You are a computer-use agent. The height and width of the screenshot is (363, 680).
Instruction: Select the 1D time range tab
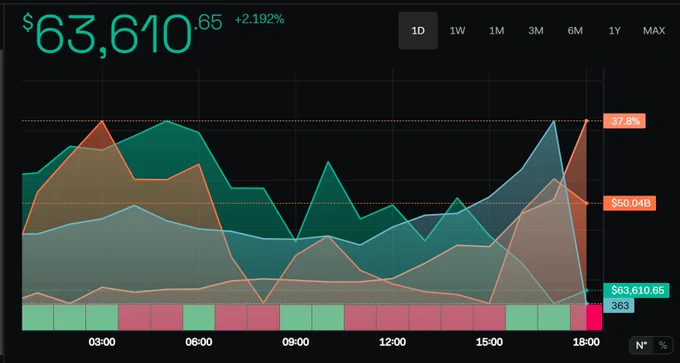(x=418, y=30)
